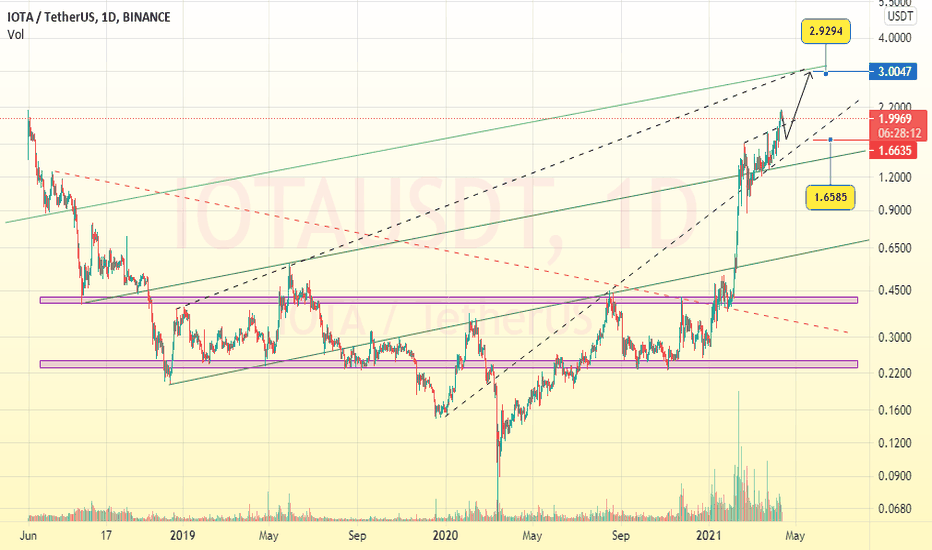
Task: Click the 0.1600 price axis value
Action: (x=894, y=410)
